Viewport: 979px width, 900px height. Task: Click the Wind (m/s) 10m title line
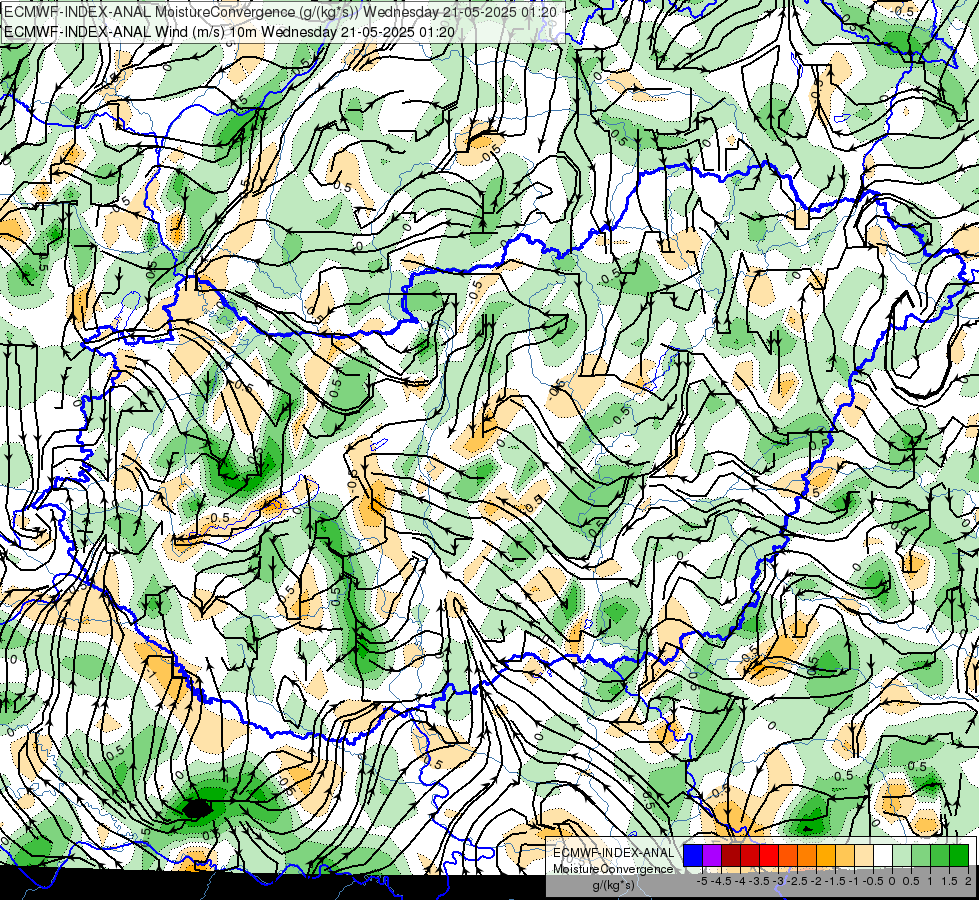229,32
